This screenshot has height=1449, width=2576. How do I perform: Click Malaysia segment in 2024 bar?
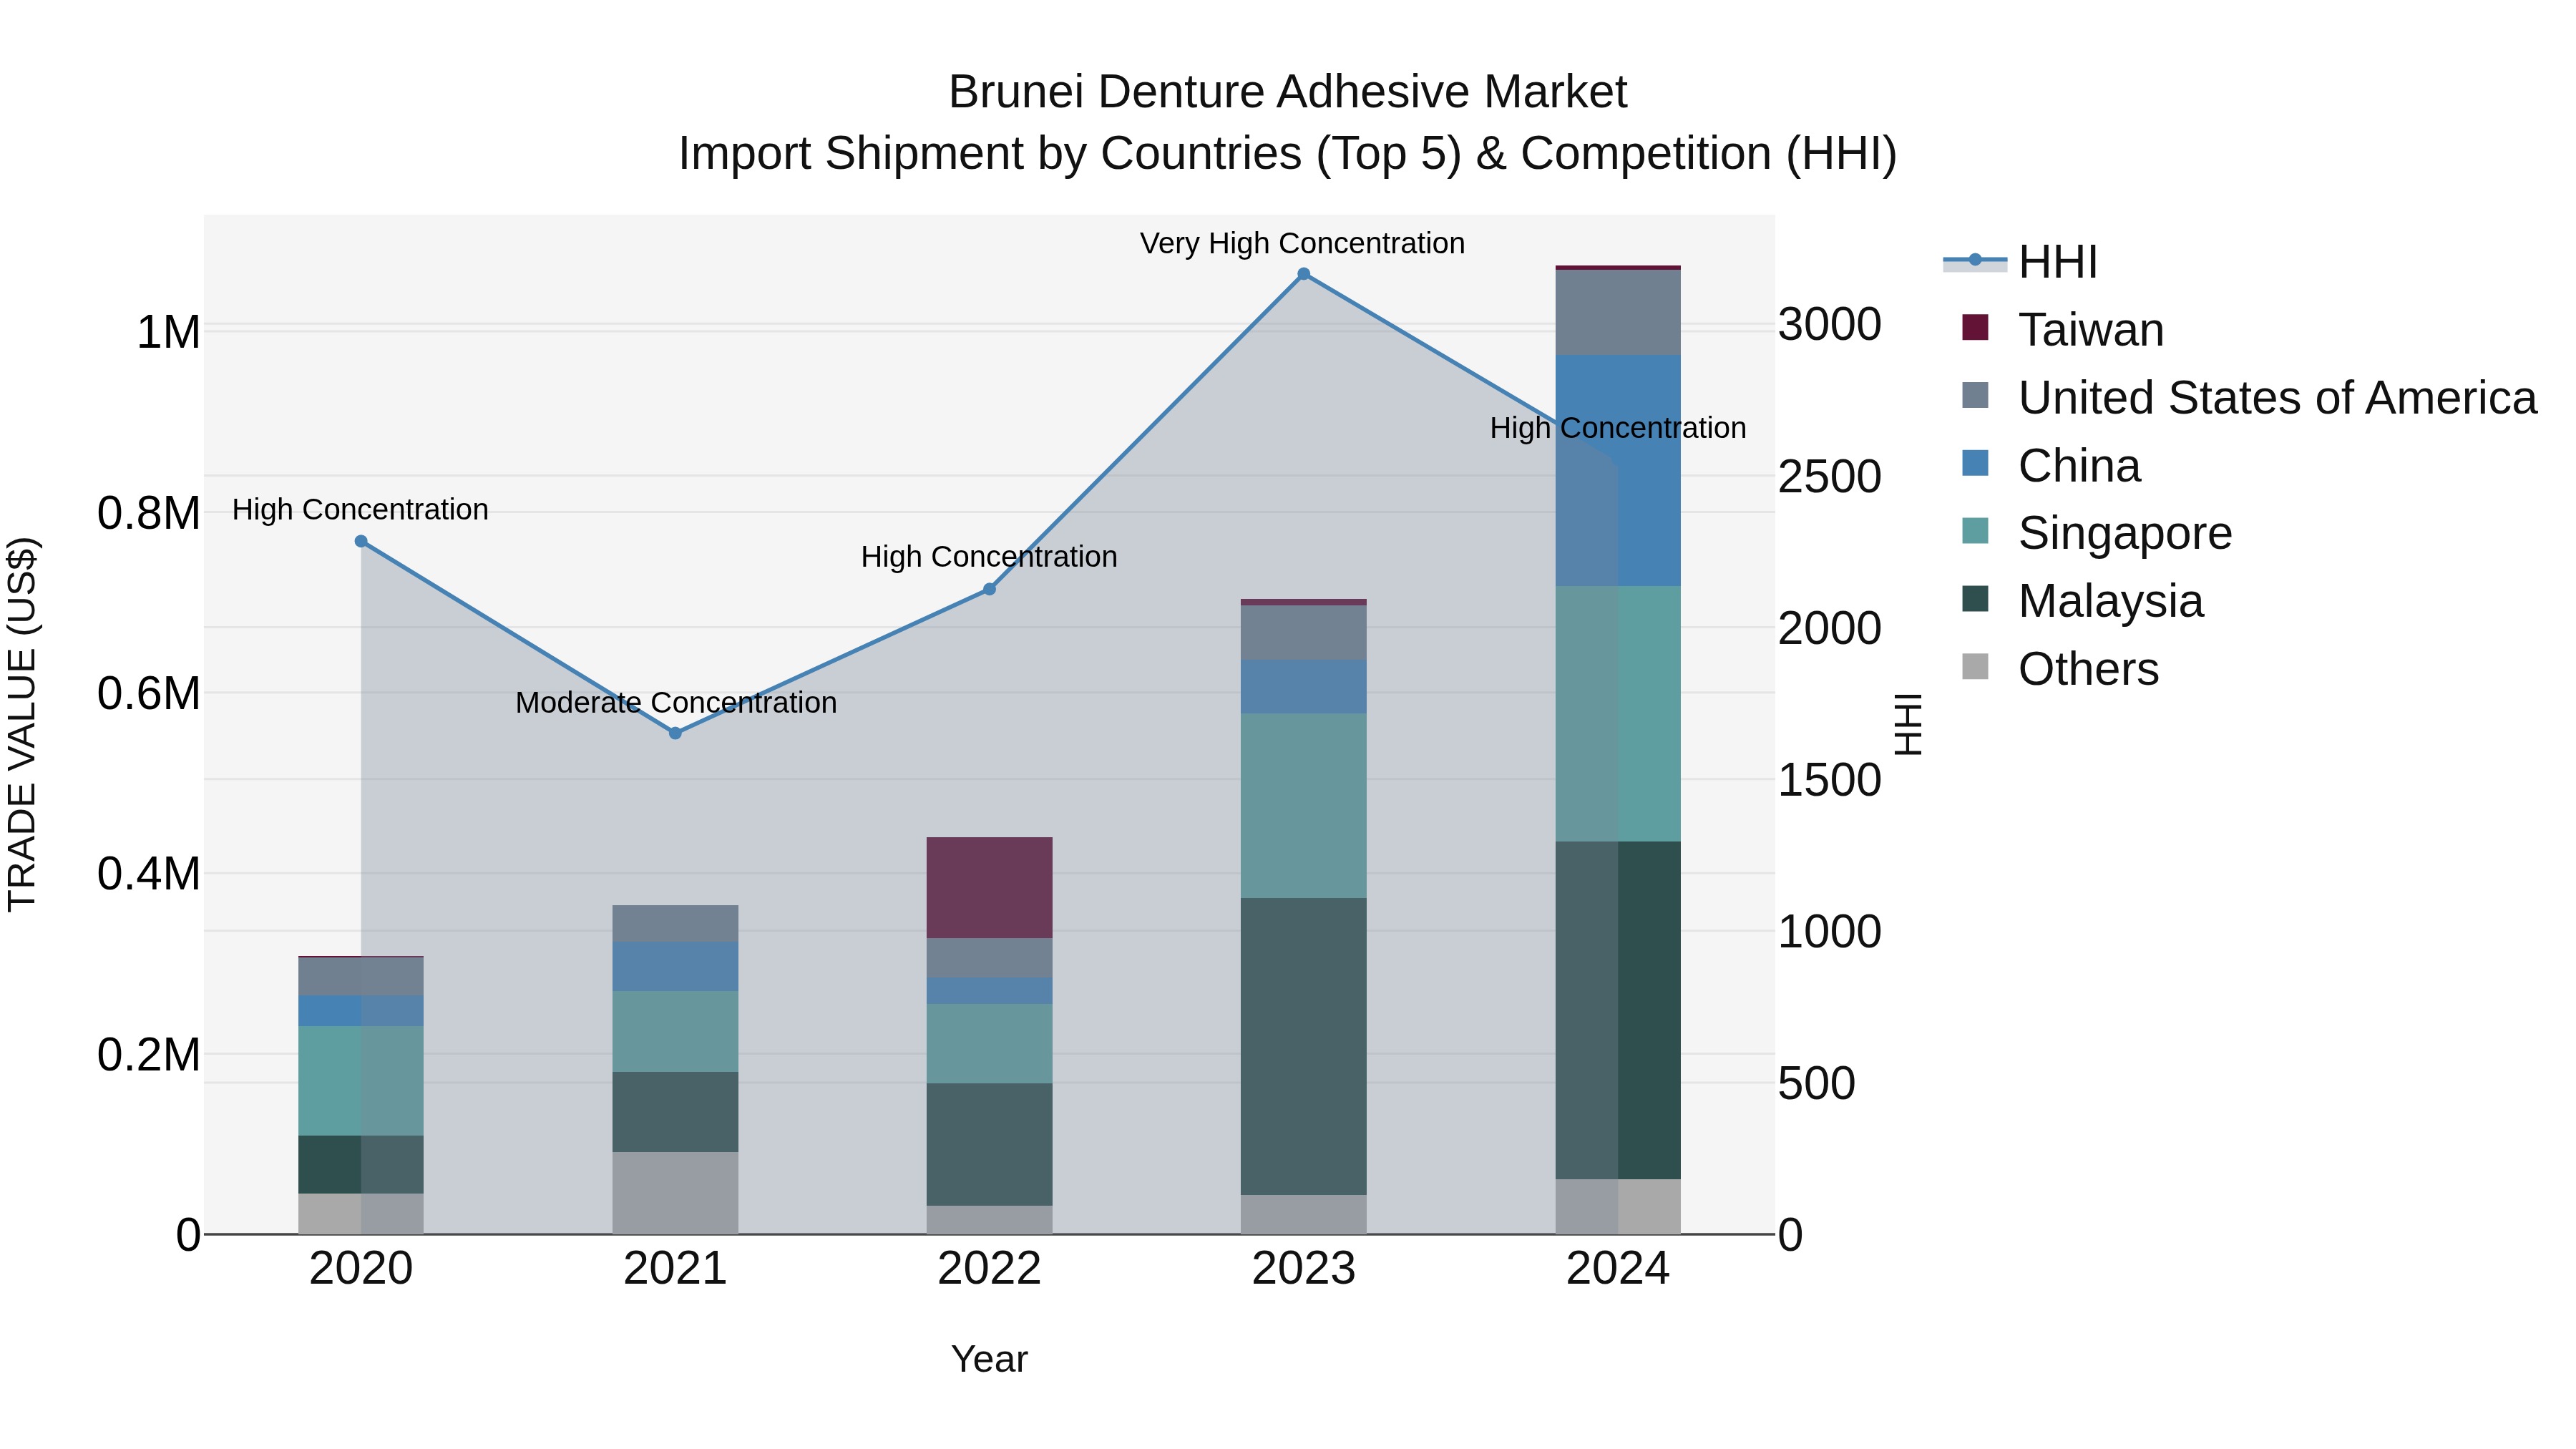pos(1618,1010)
